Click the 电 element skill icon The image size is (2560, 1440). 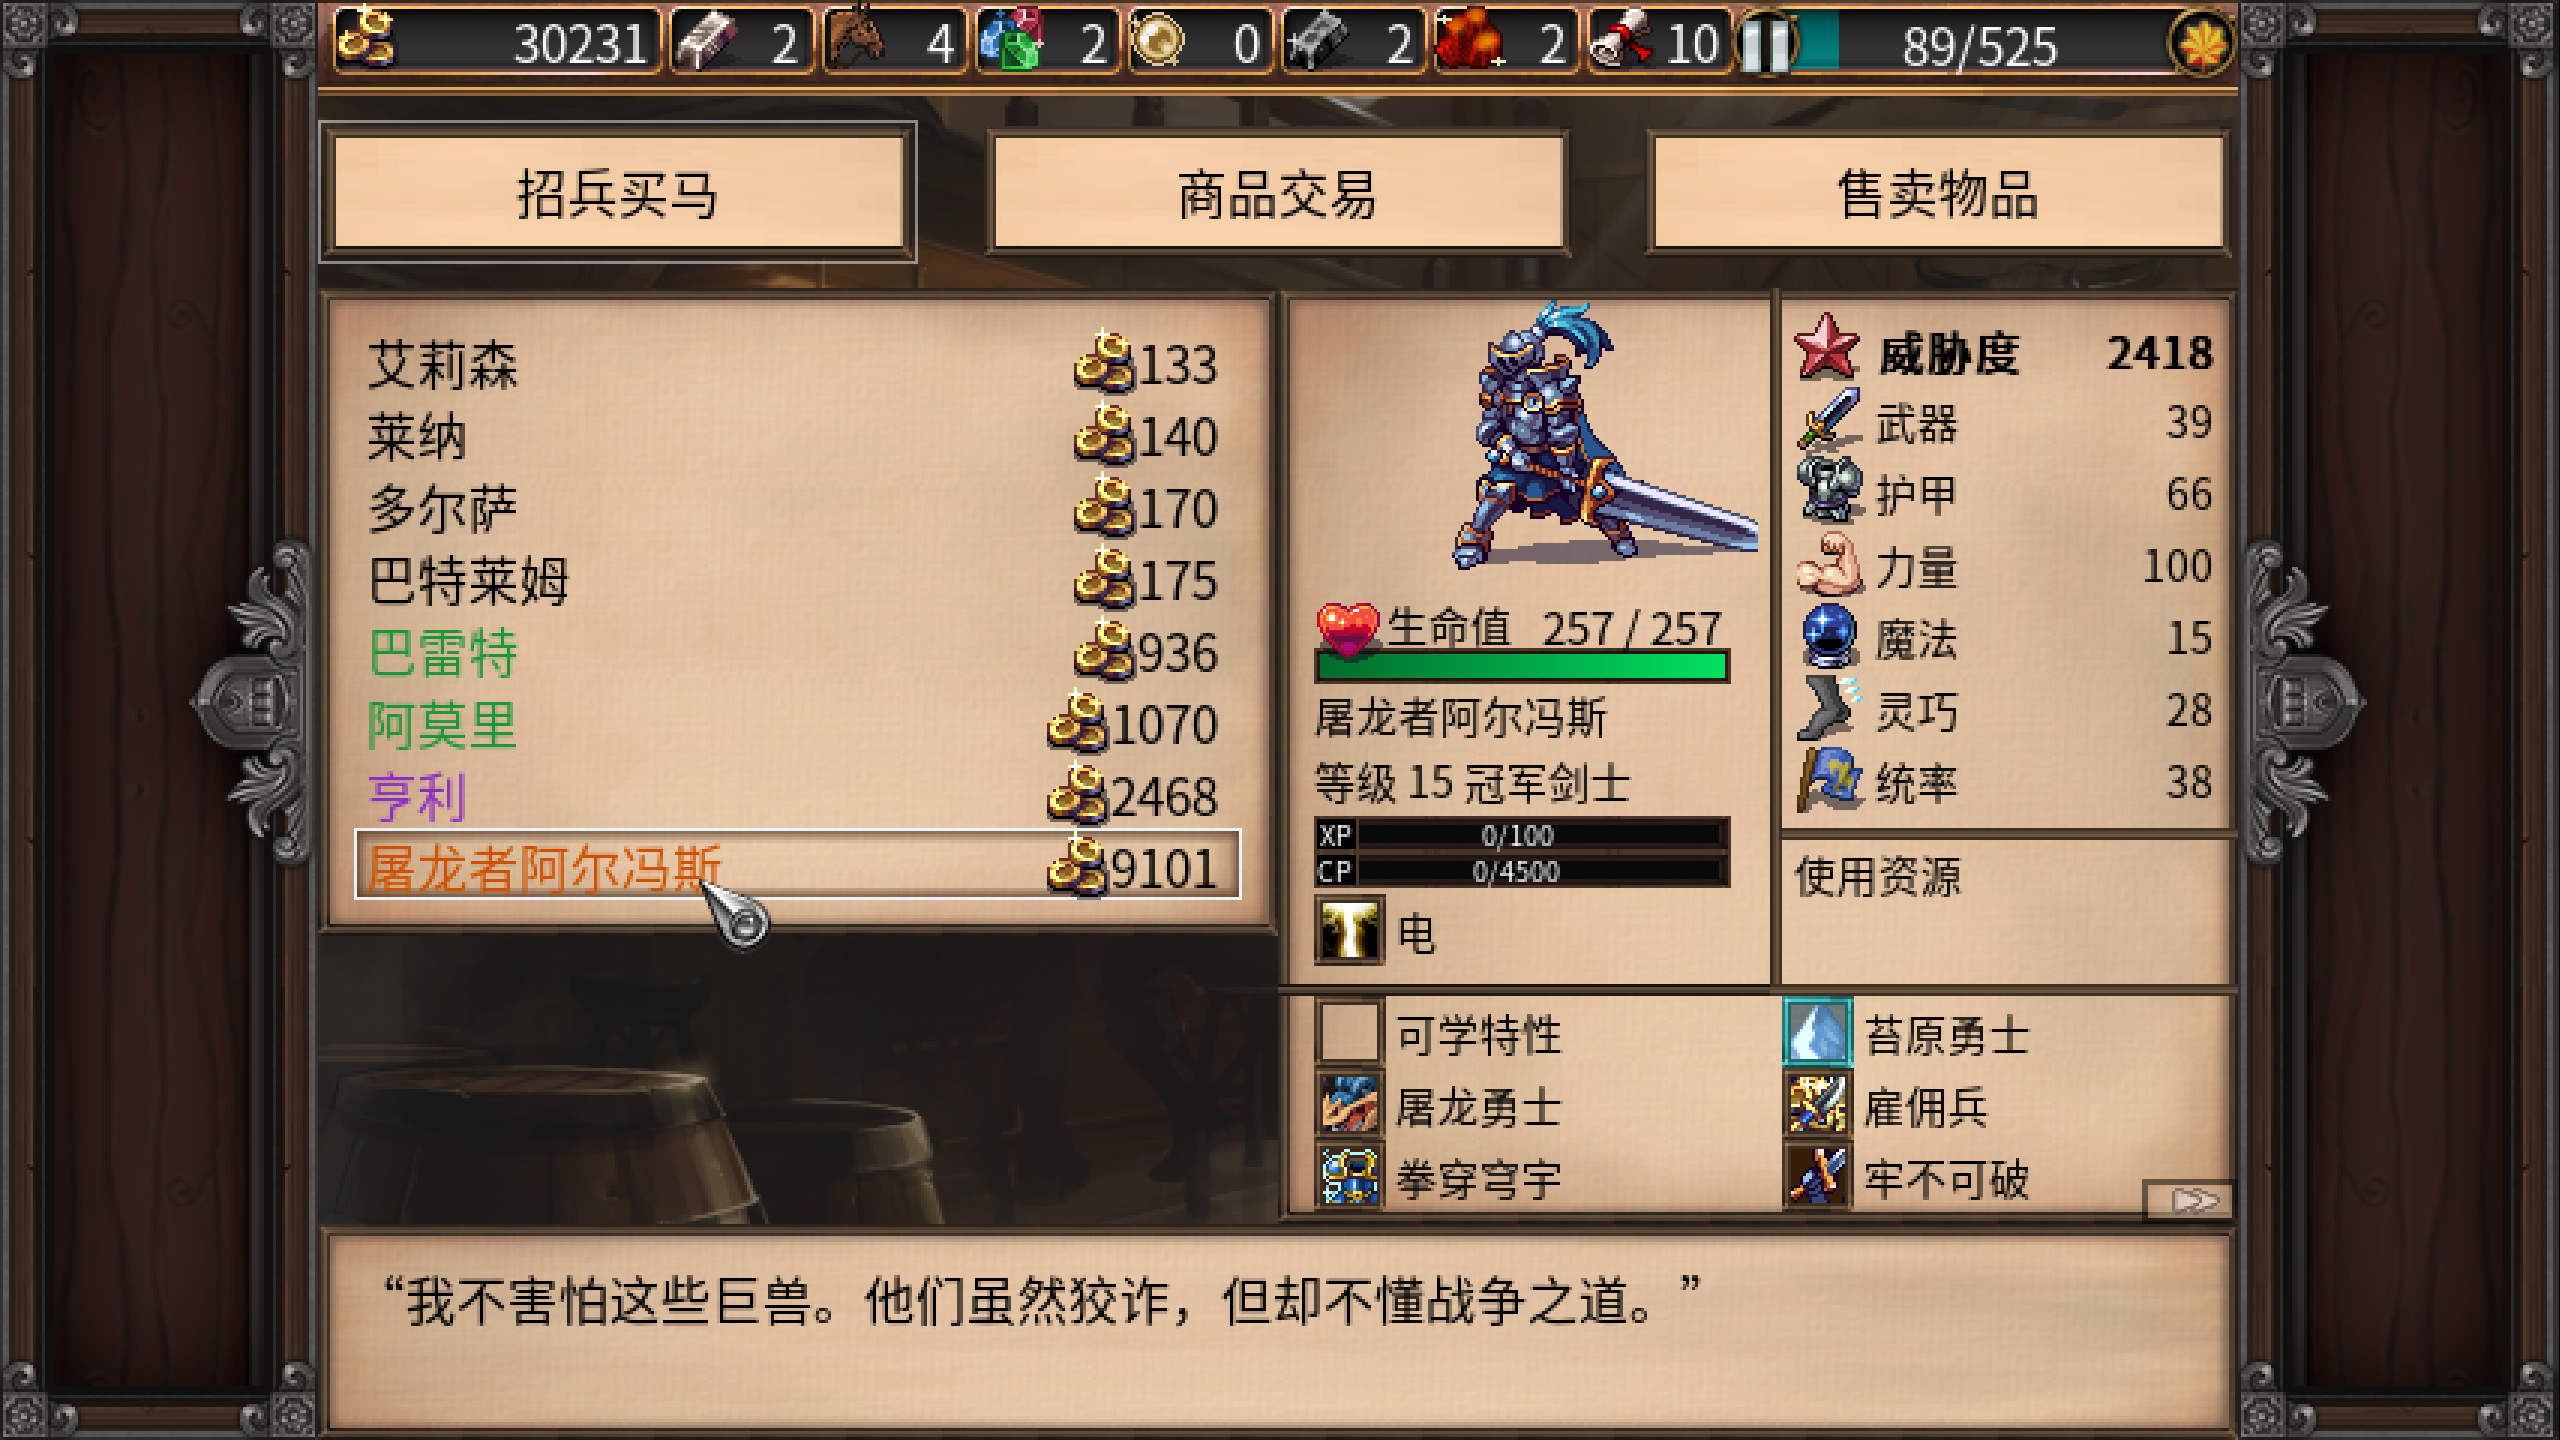click(x=1349, y=930)
